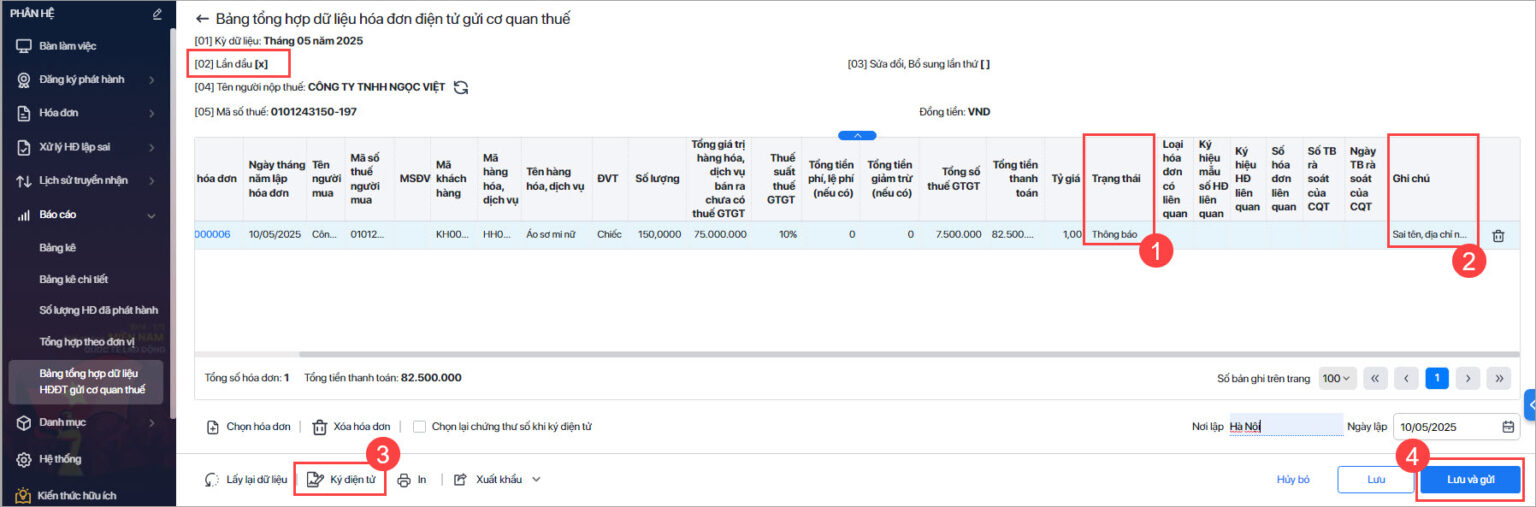Open the calendar picker for Ngày lập
This screenshot has width=1536, height=507.
click(x=1508, y=427)
